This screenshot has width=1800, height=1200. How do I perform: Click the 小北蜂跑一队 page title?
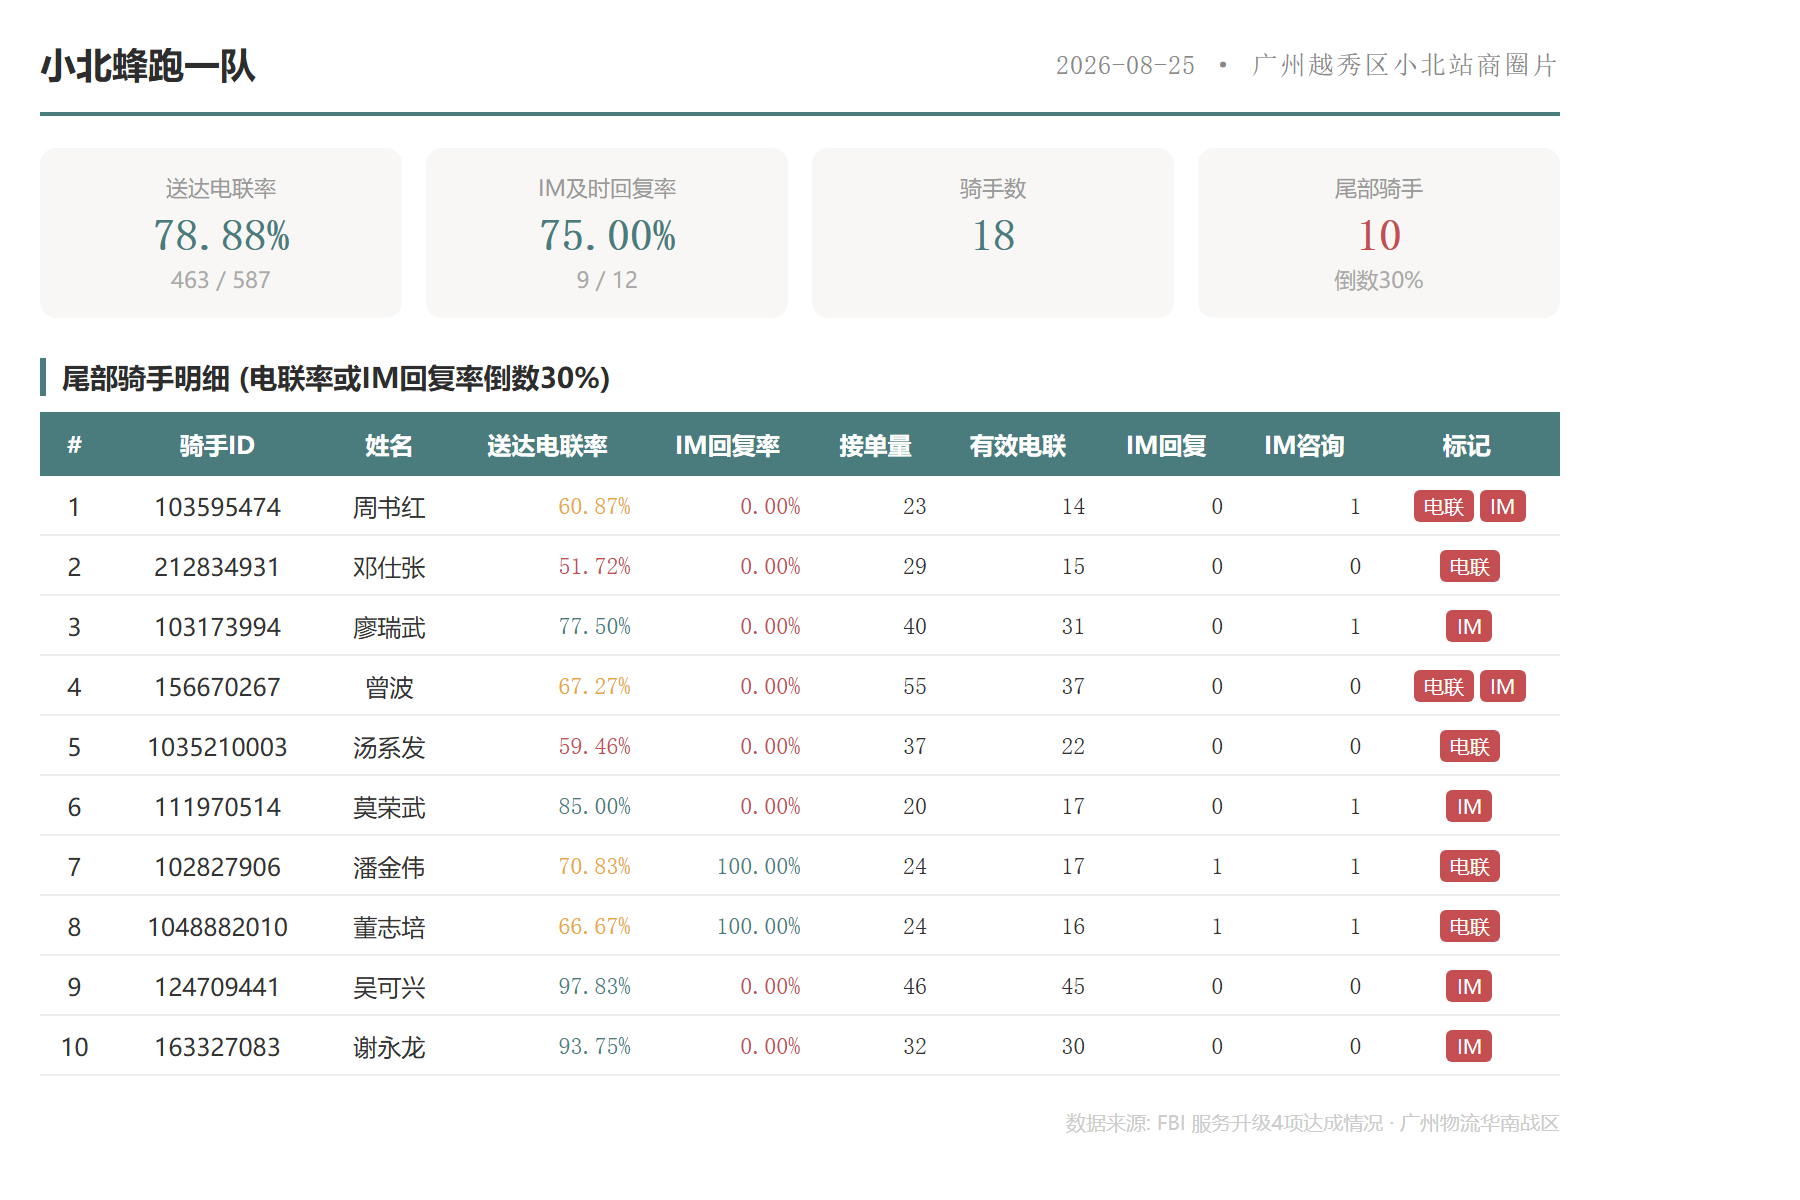tap(148, 66)
